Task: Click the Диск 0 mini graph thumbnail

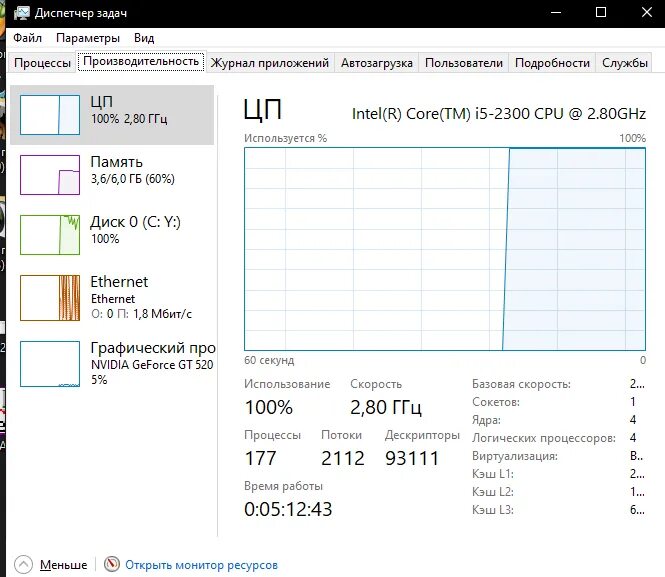Action: 50,235
